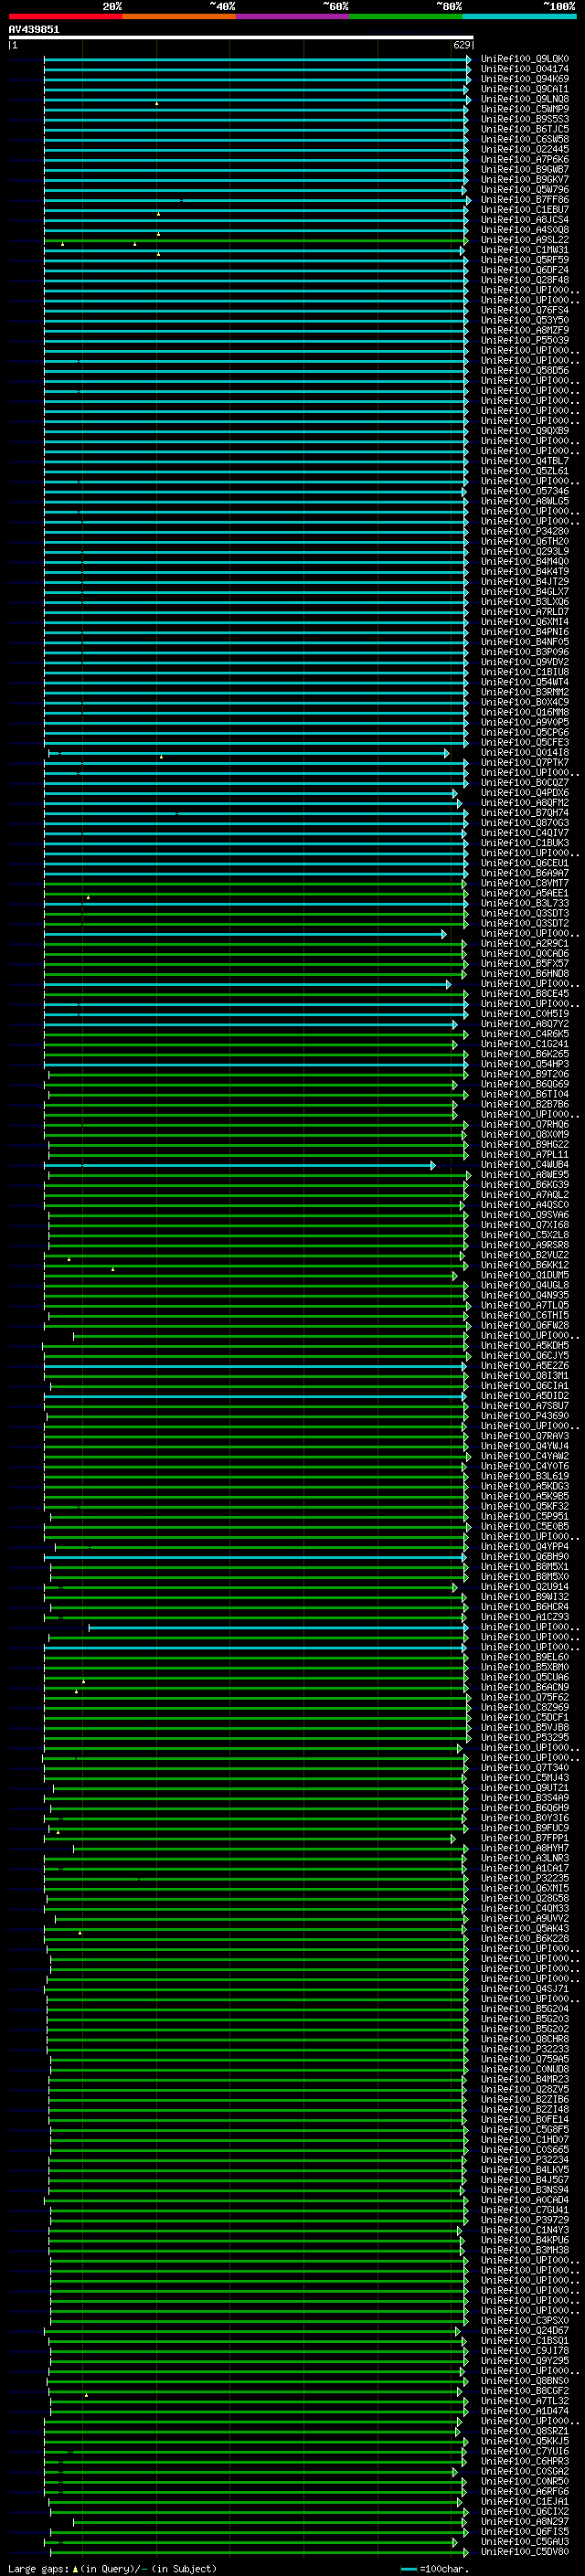This screenshot has width=585, height=2576.
Task: Click the UniRef100_B9S5S3 label
Action: tap(525, 119)
